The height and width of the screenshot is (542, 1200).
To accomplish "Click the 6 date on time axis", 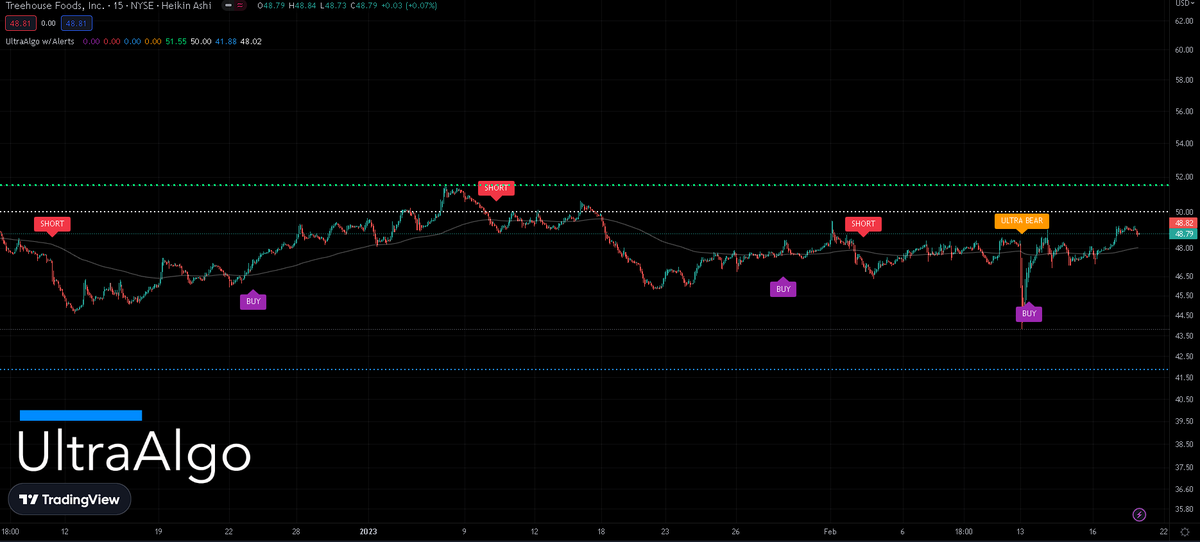I will click(x=903, y=533).
